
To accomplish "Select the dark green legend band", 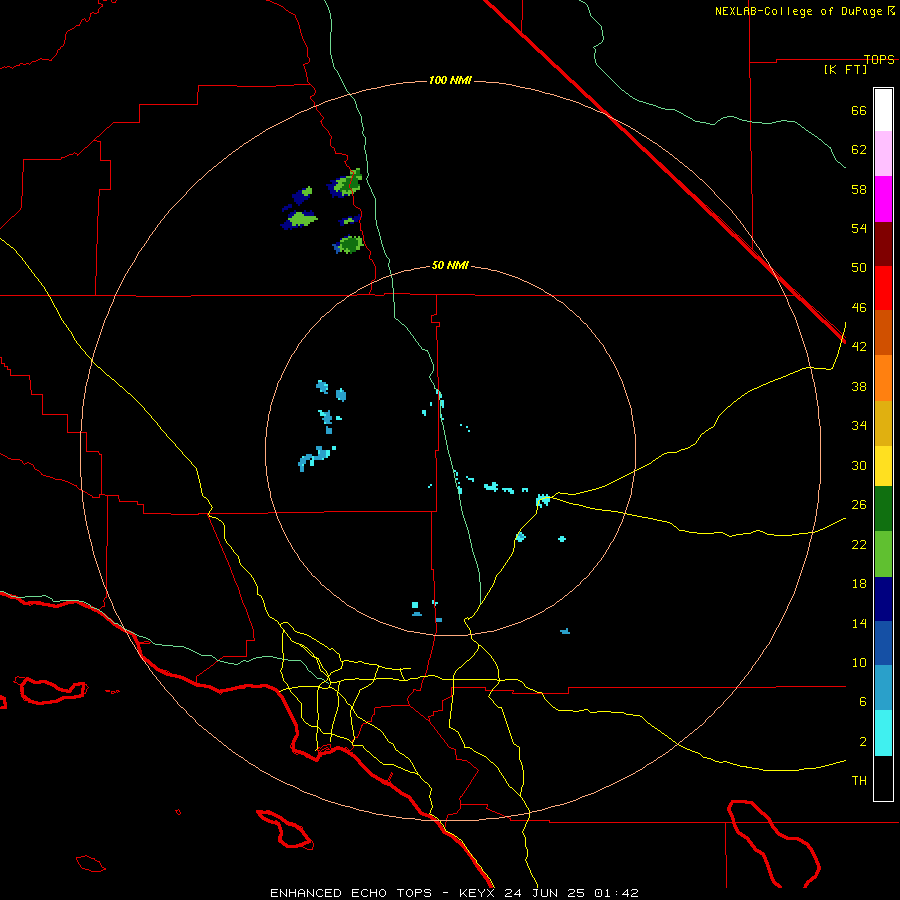I will 883,509.
